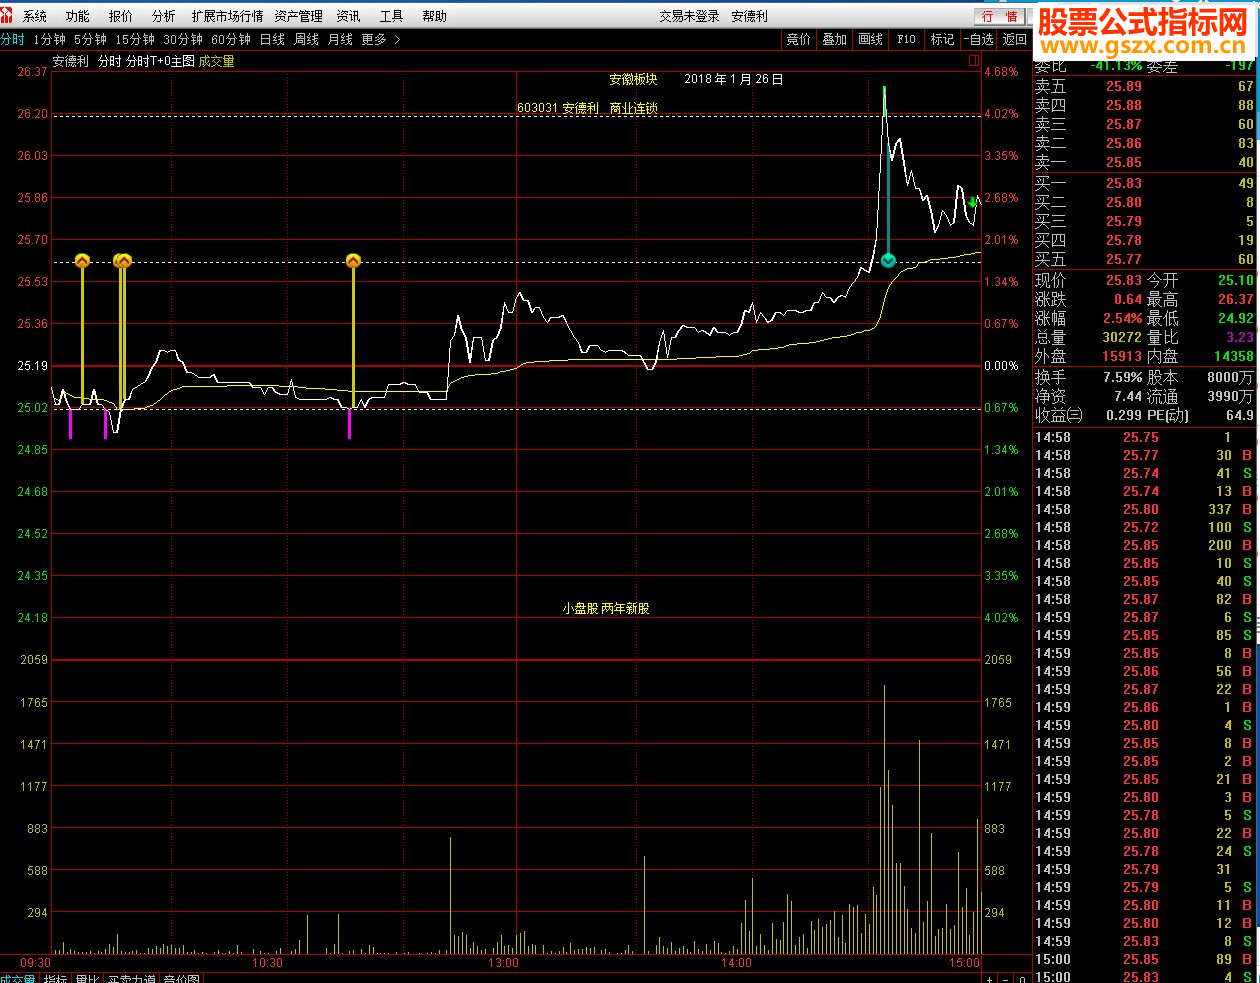
Task: Click the 10:30 time axis label
Action: point(267,963)
